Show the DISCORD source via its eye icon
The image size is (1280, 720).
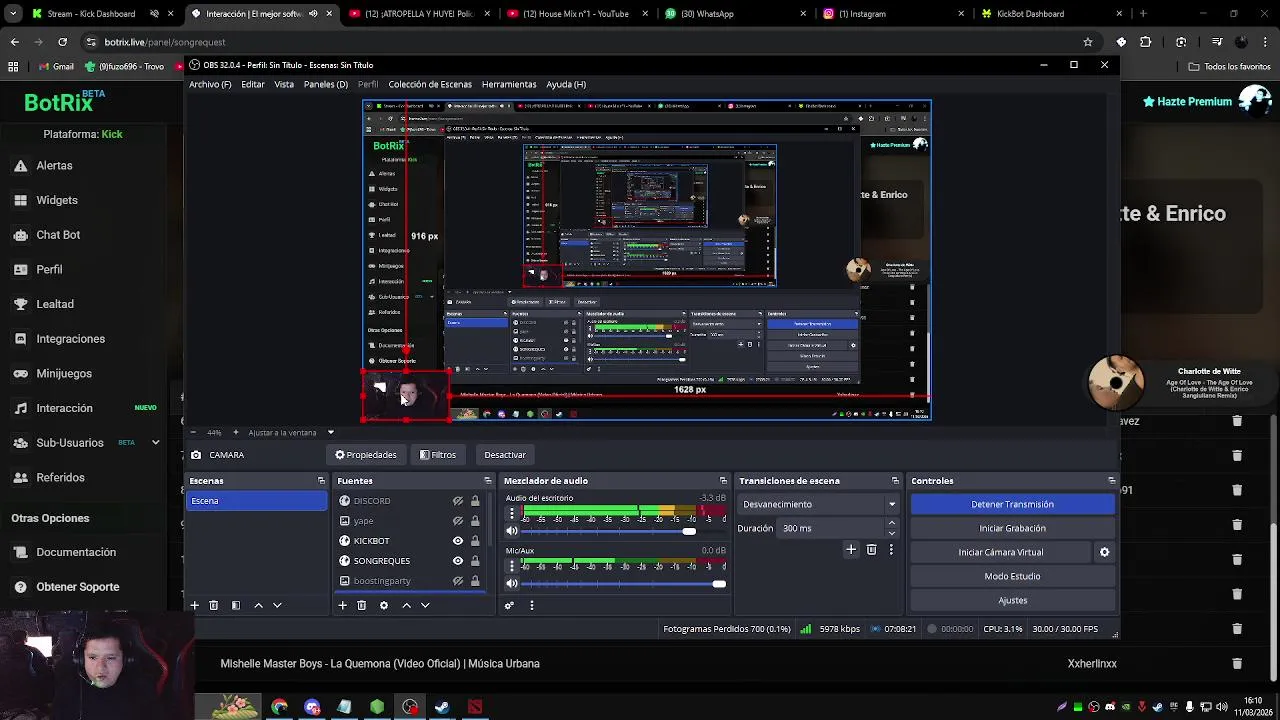[x=458, y=501]
